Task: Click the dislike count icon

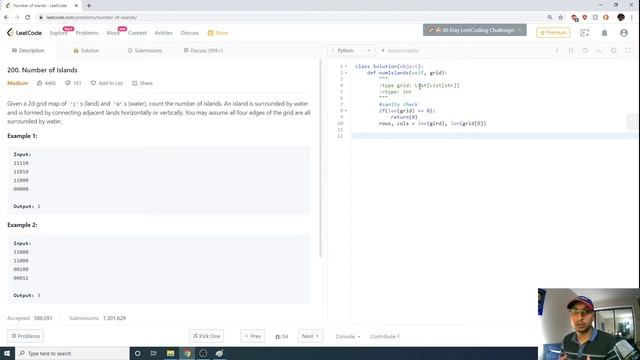Action: (x=68, y=83)
